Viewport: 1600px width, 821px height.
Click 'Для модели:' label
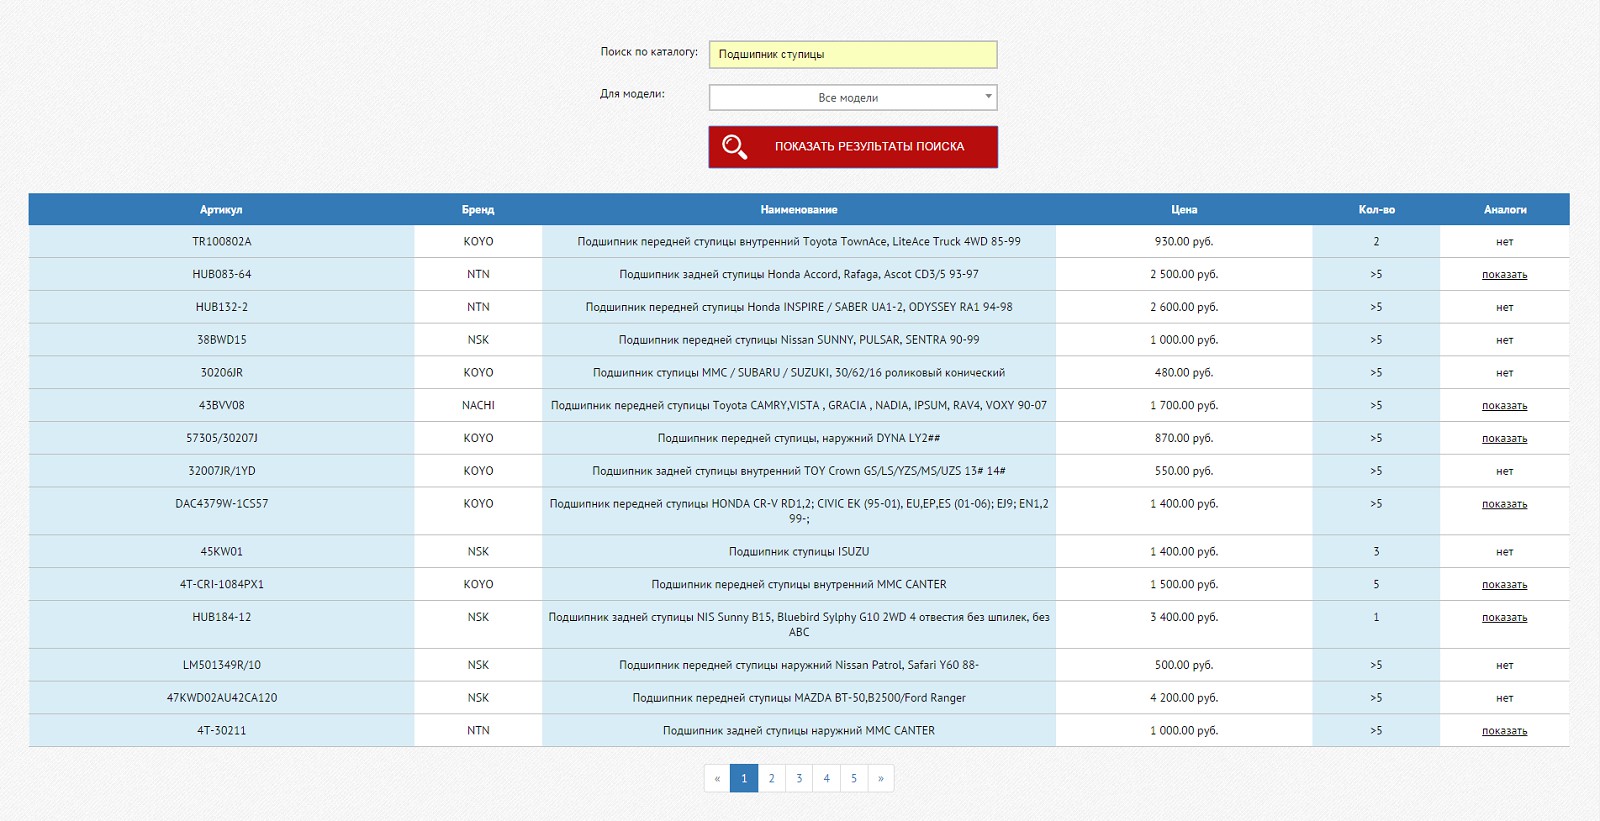pos(632,94)
